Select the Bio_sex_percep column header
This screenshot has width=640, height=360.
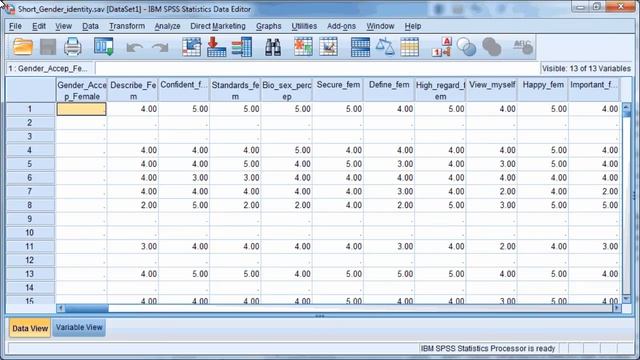[287, 90]
